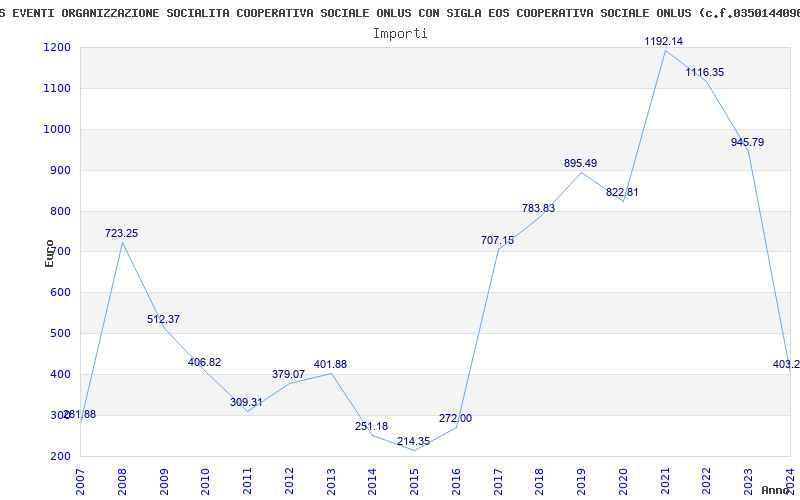
Task: Click the 379.07 data label
Action: (x=288, y=374)
